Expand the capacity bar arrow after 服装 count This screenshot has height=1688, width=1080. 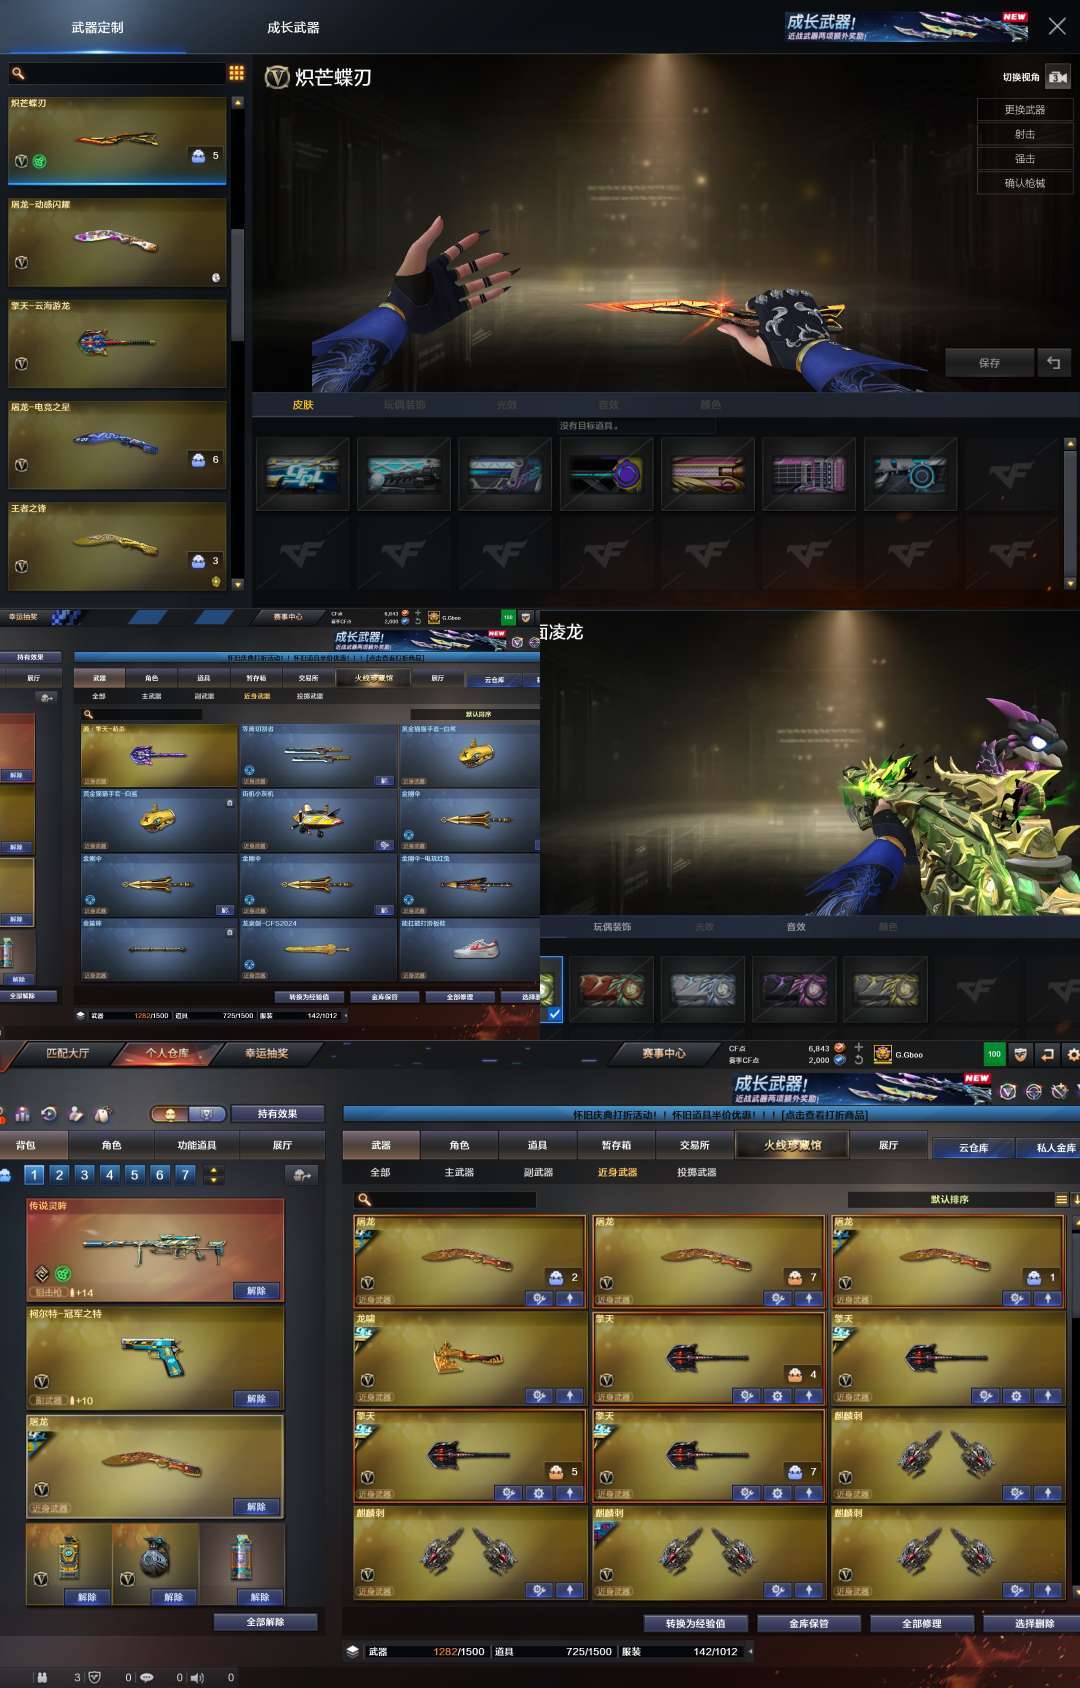click(x=751, y=1651)
